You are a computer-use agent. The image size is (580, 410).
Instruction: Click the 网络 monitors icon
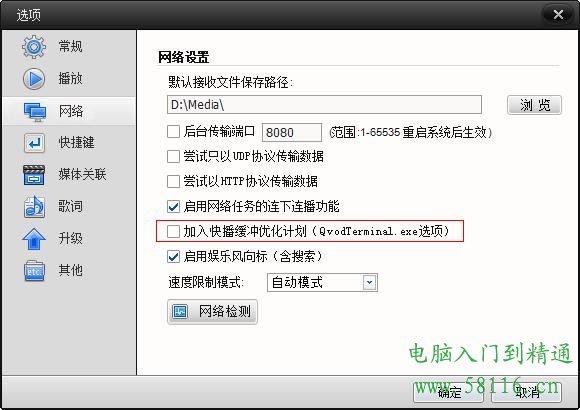[35, 111]
